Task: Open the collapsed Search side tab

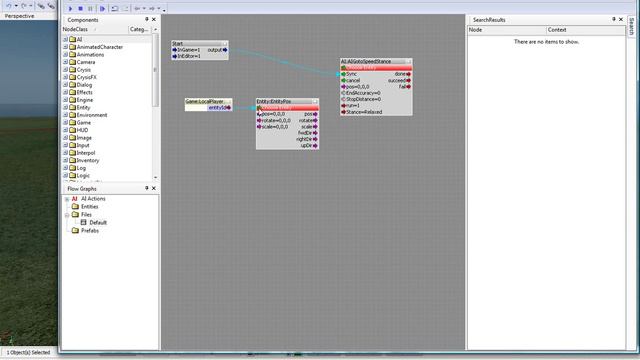Action: pos(632,26)
